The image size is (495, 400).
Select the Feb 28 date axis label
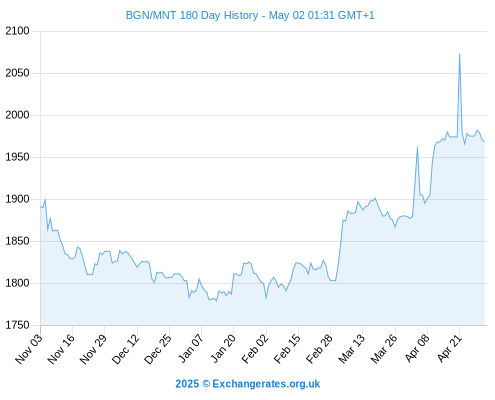(x=320, y=348)
